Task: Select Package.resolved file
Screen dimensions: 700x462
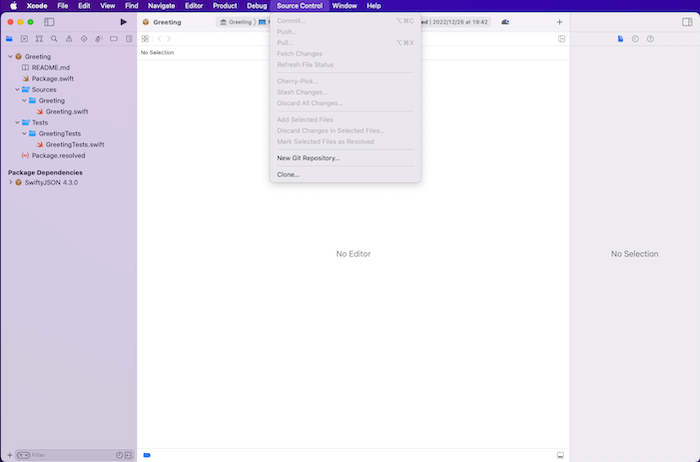Action: [58, 156]
